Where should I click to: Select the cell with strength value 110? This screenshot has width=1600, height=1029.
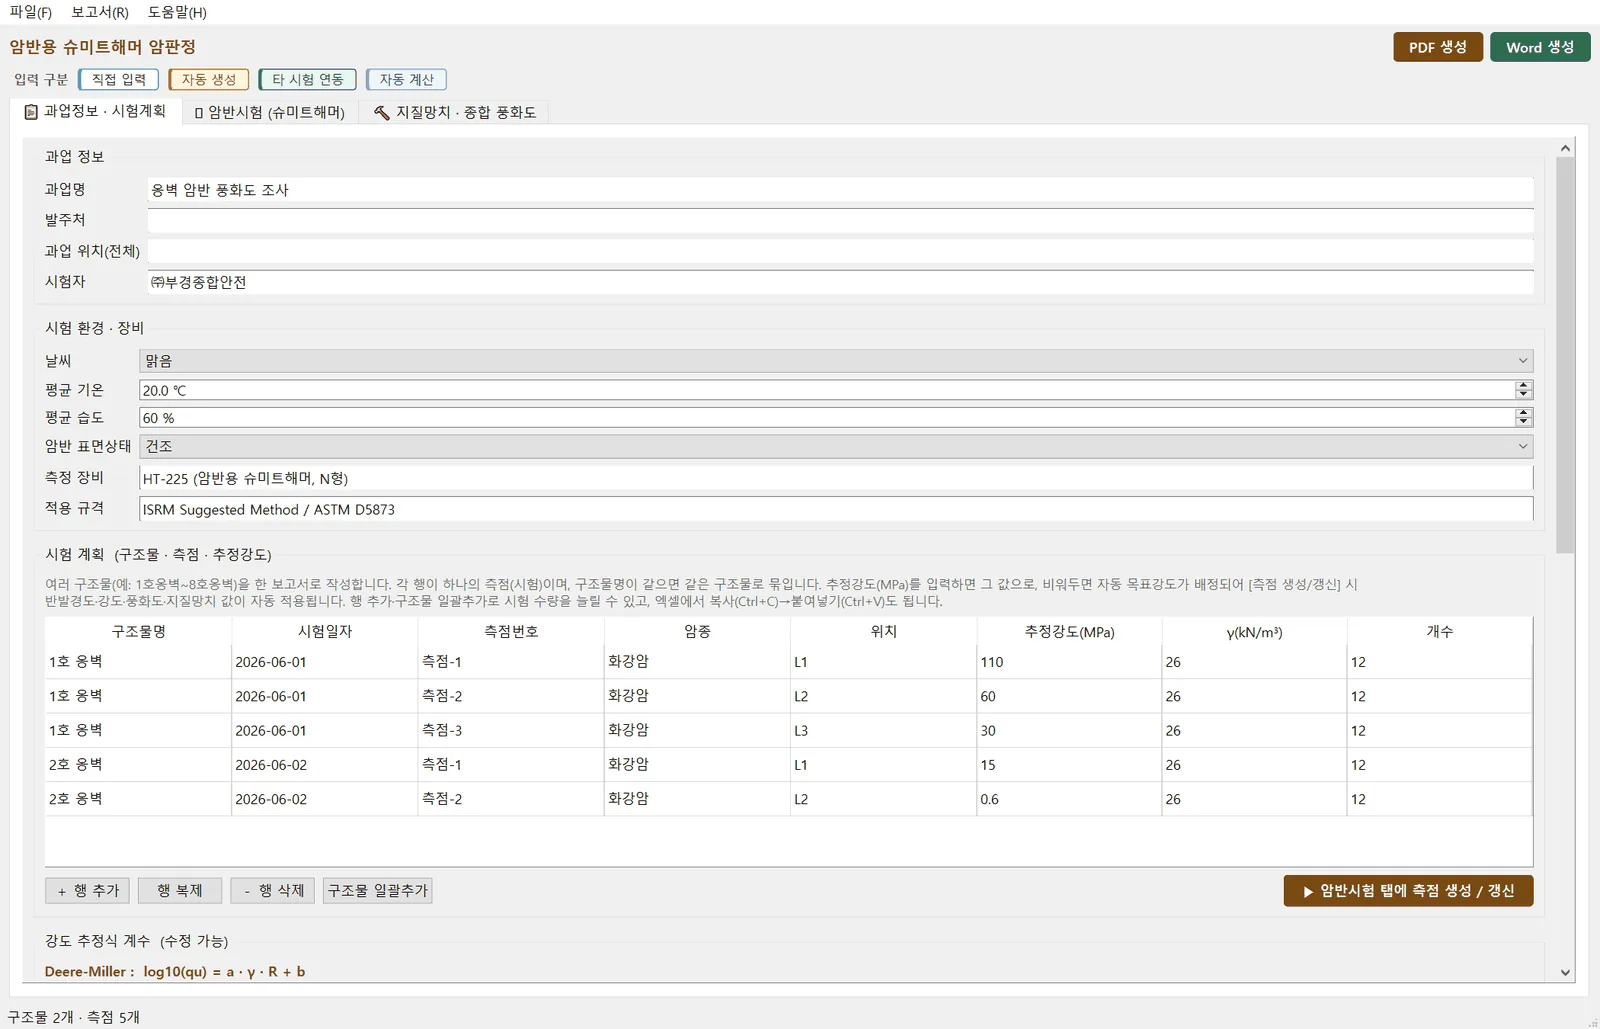point(1069,662)
